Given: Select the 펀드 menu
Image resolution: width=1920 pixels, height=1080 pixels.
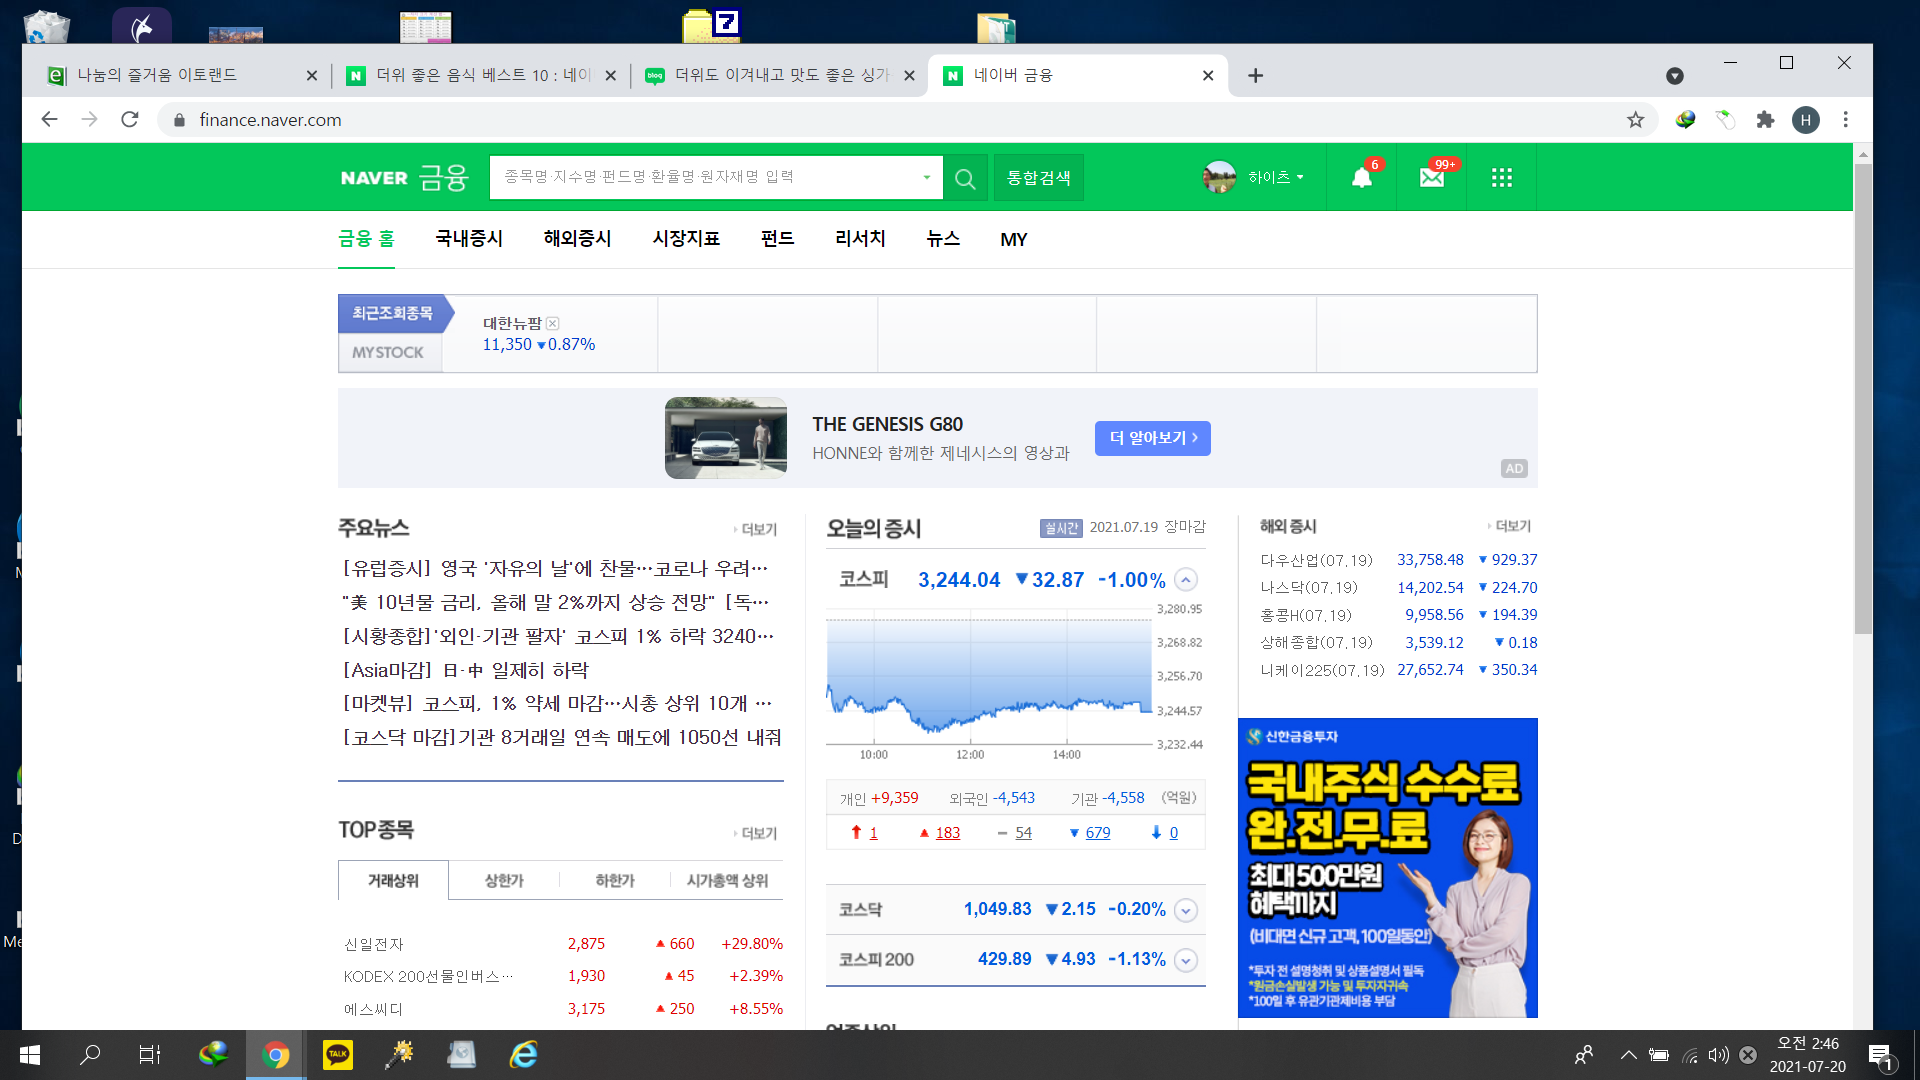Looking at the screenshot, I should click(777, 239).
